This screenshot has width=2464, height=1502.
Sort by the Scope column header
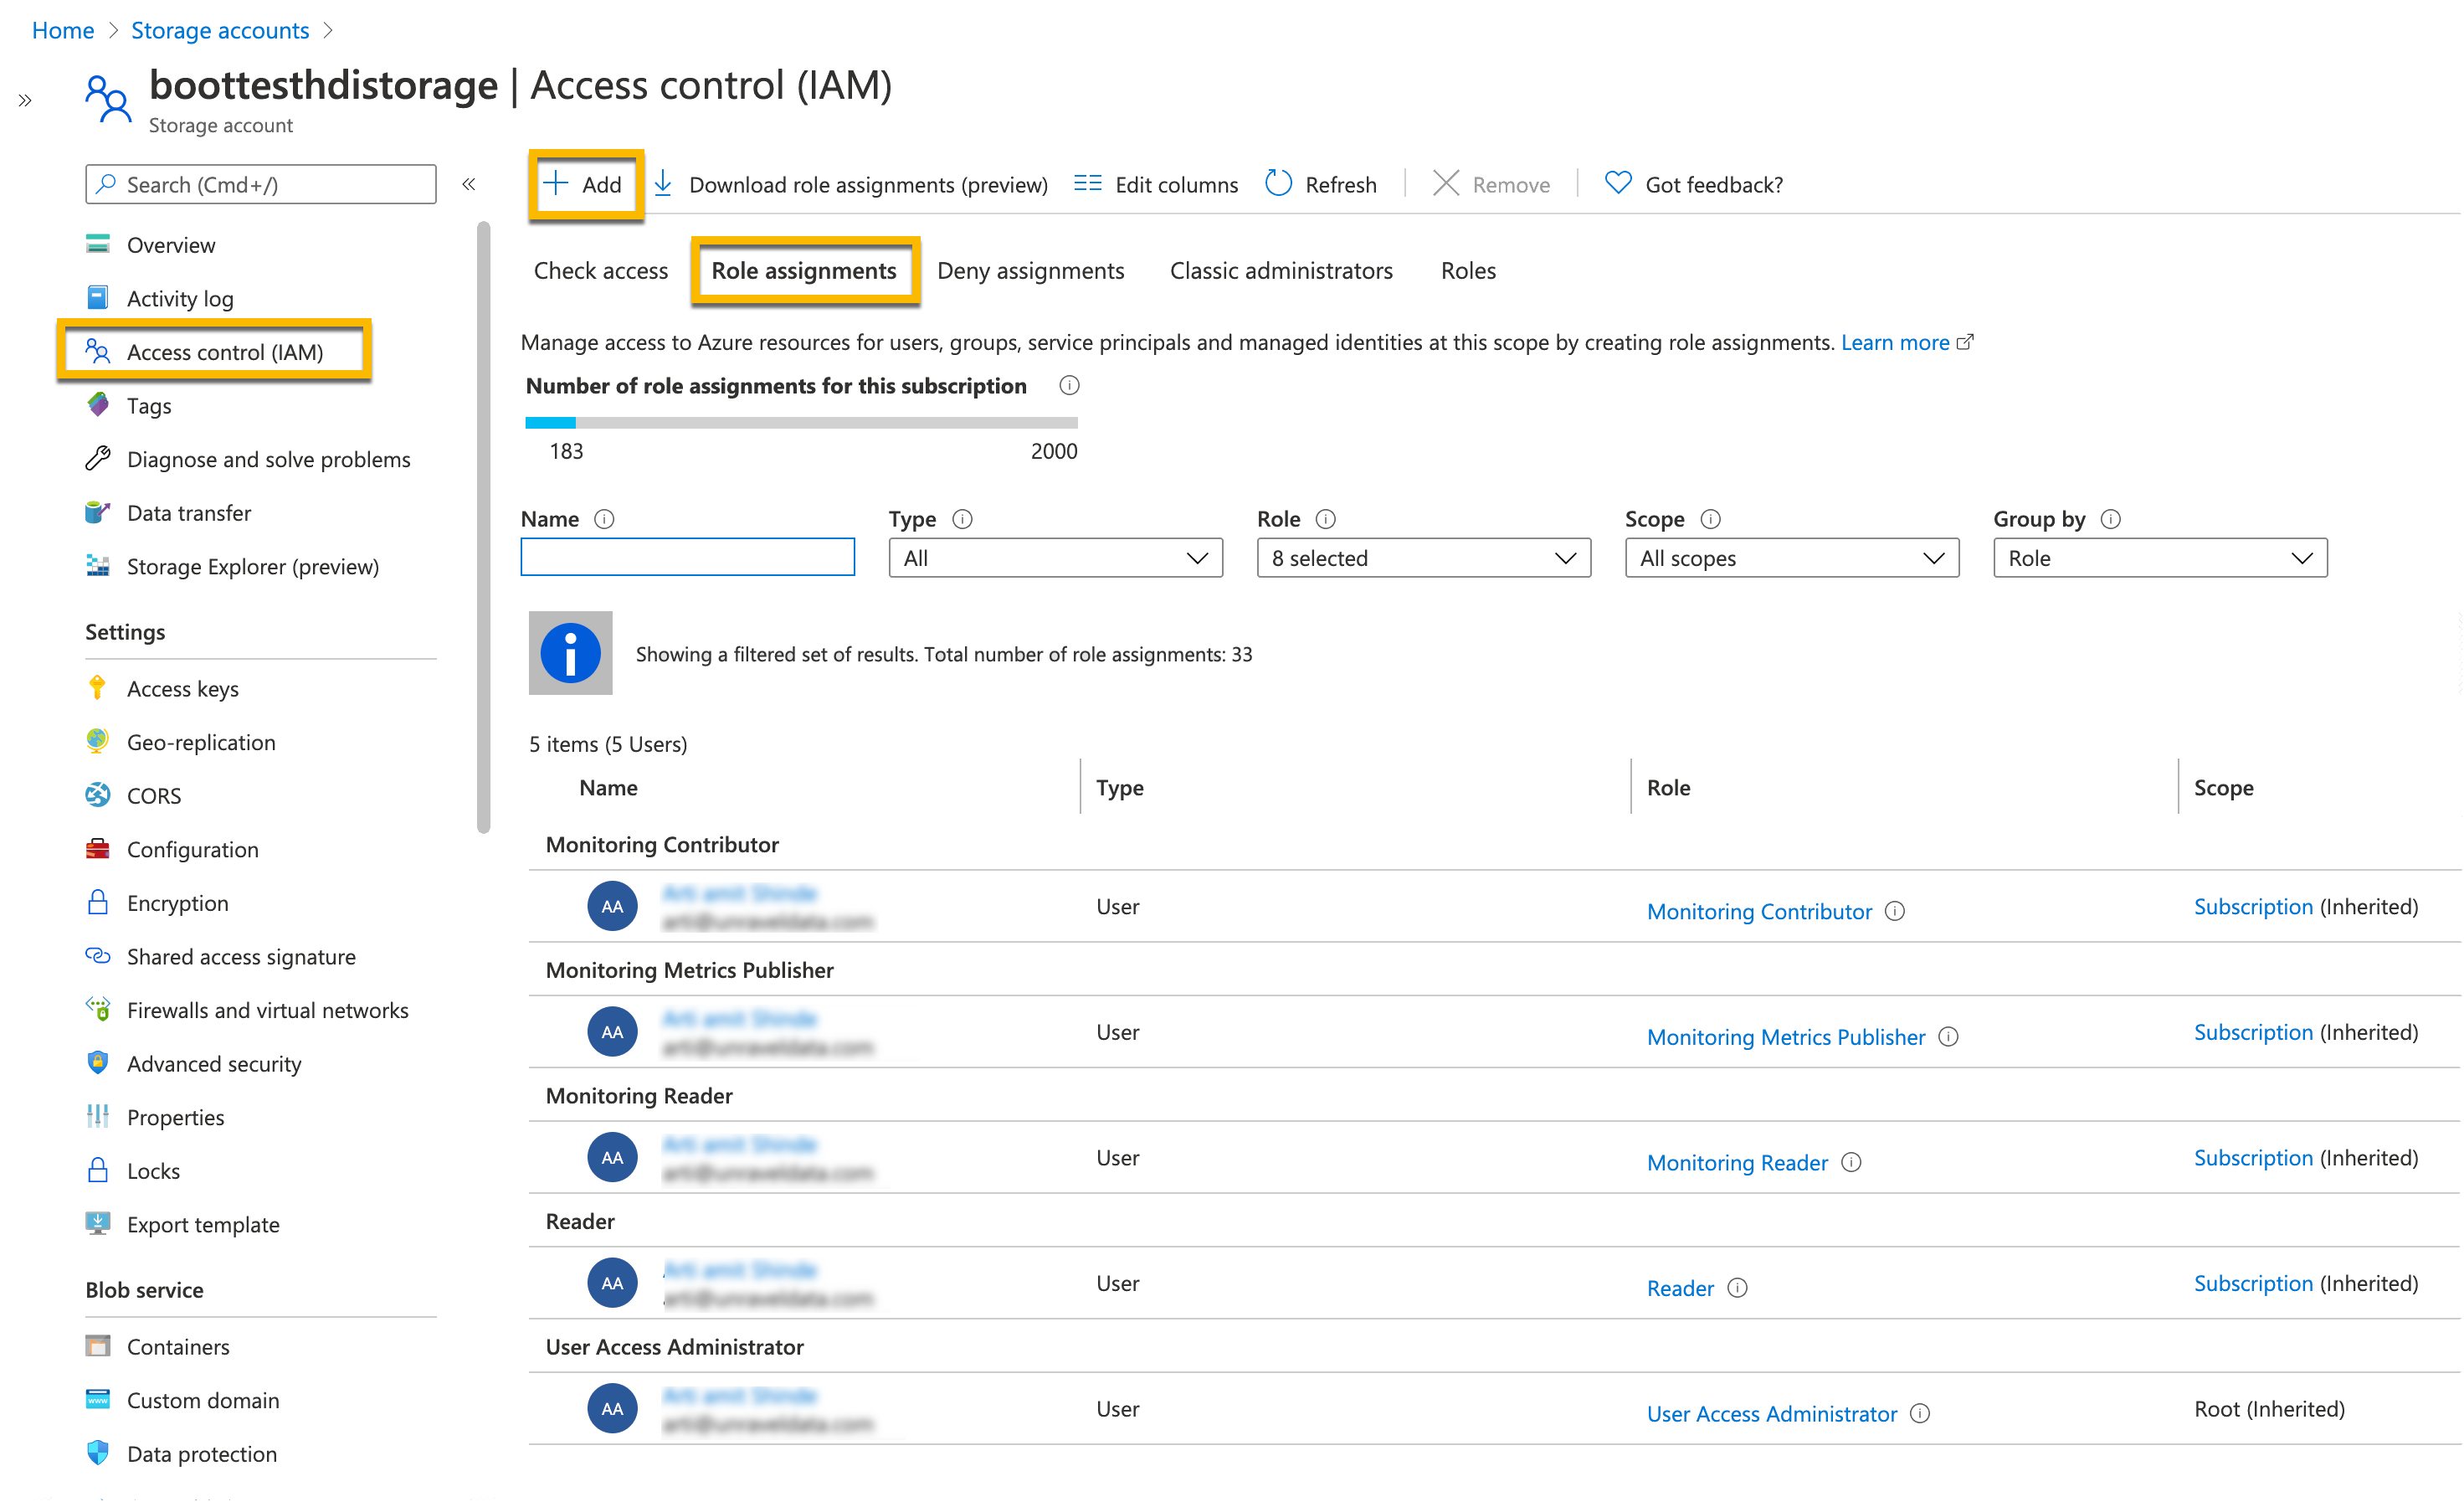[2223, 787]
